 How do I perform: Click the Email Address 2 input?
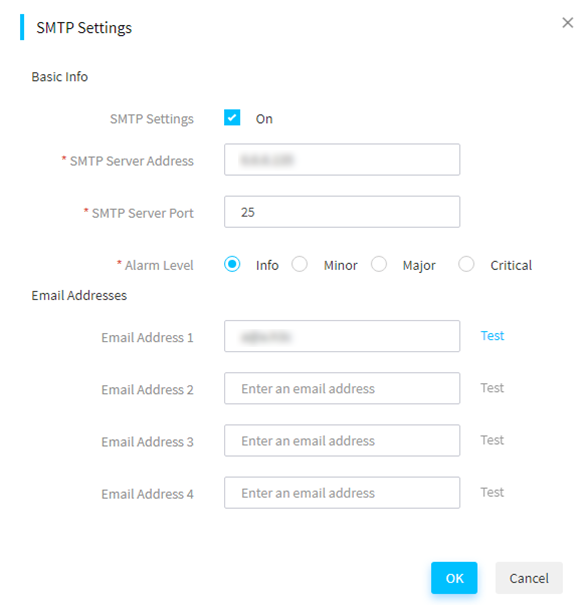click(342, 388)
